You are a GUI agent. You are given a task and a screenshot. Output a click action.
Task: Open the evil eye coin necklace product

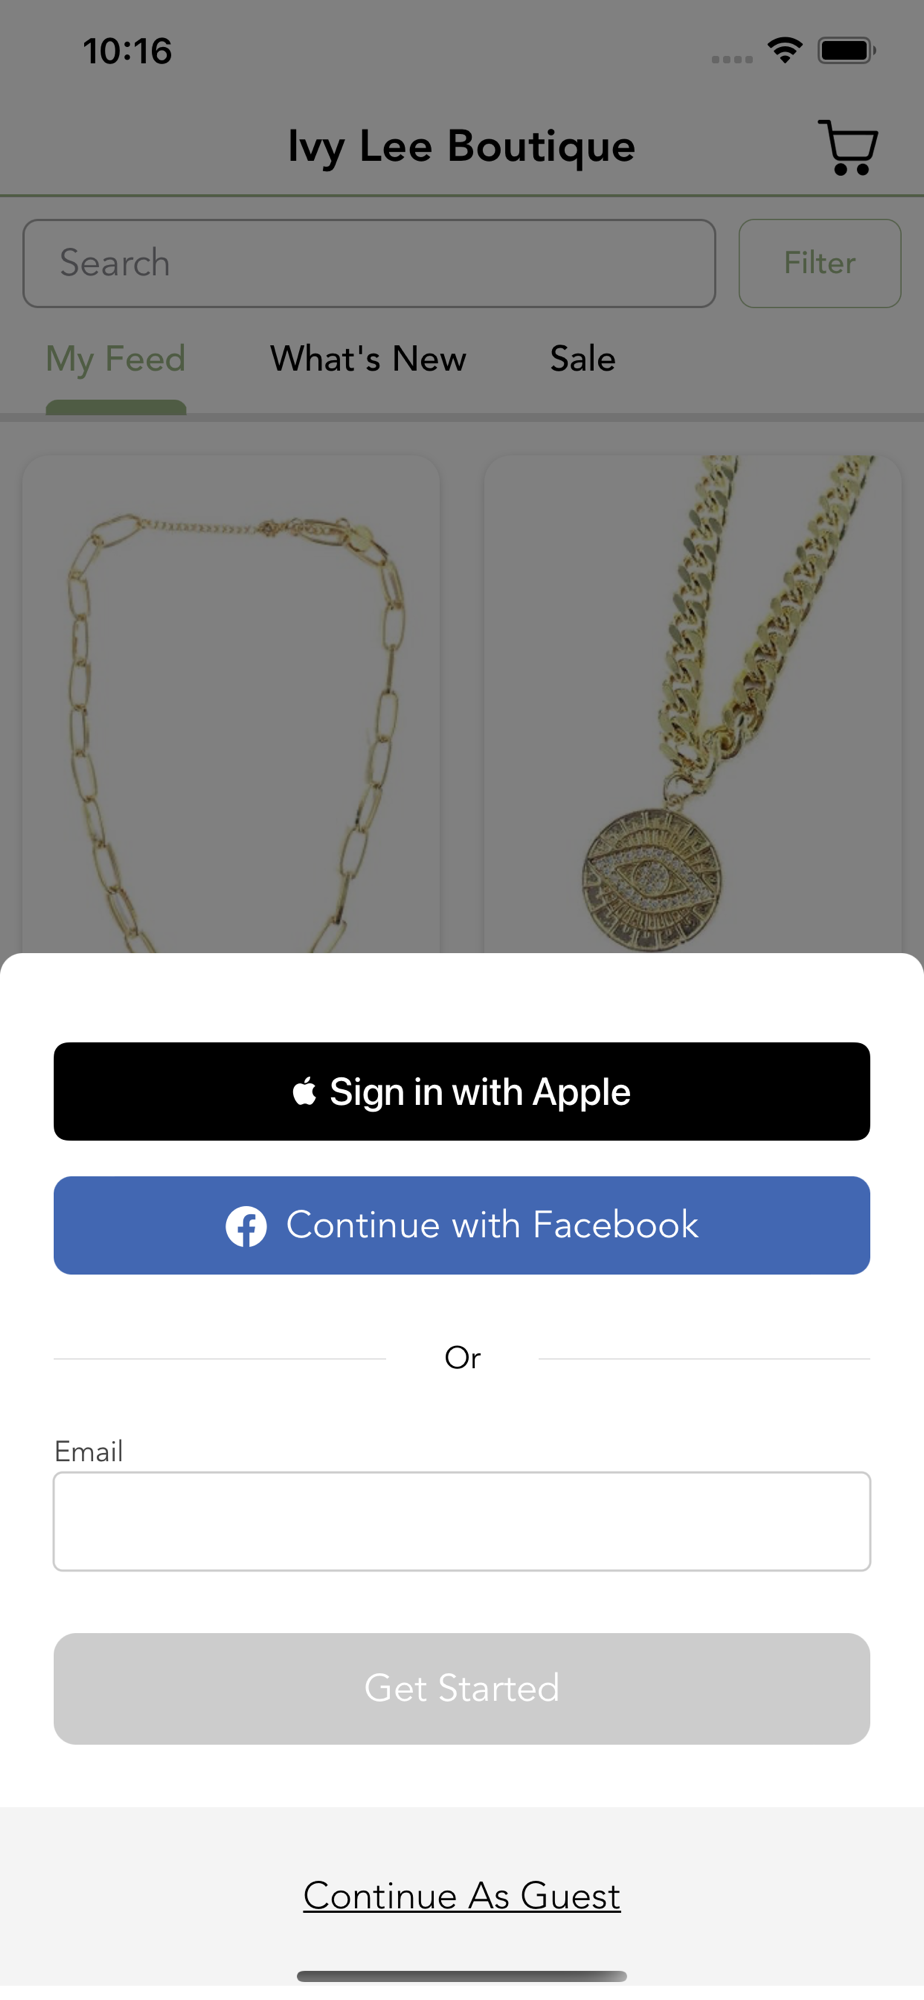pos(693,705)
